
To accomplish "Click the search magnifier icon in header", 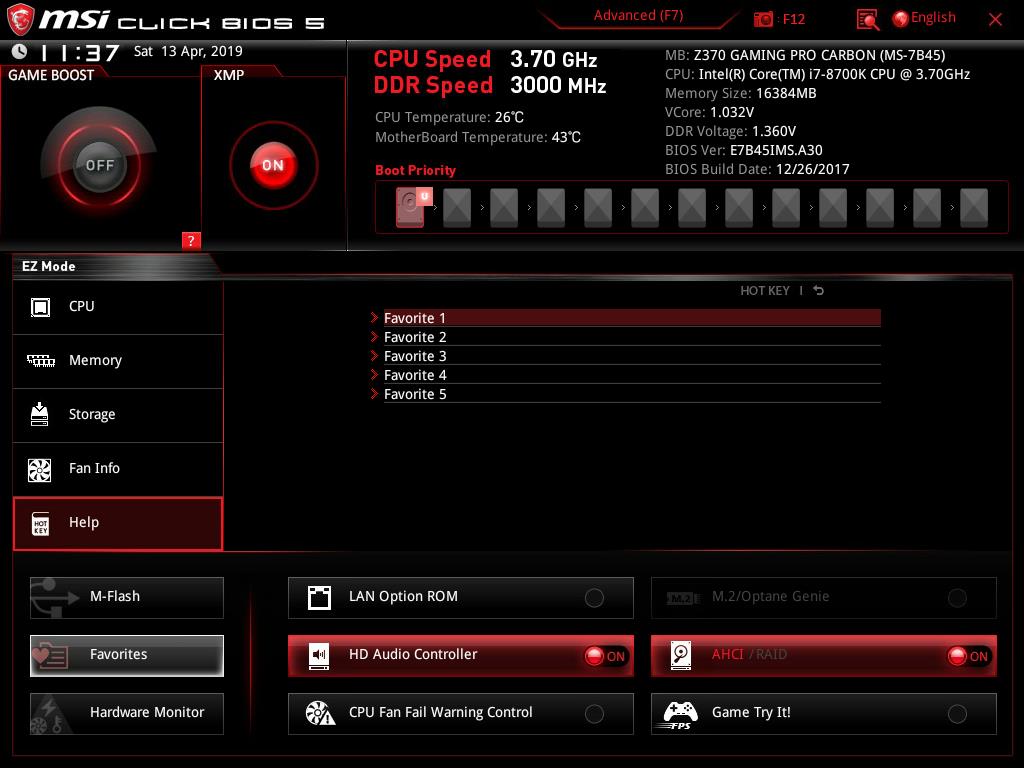I will (x=868, y=19).
